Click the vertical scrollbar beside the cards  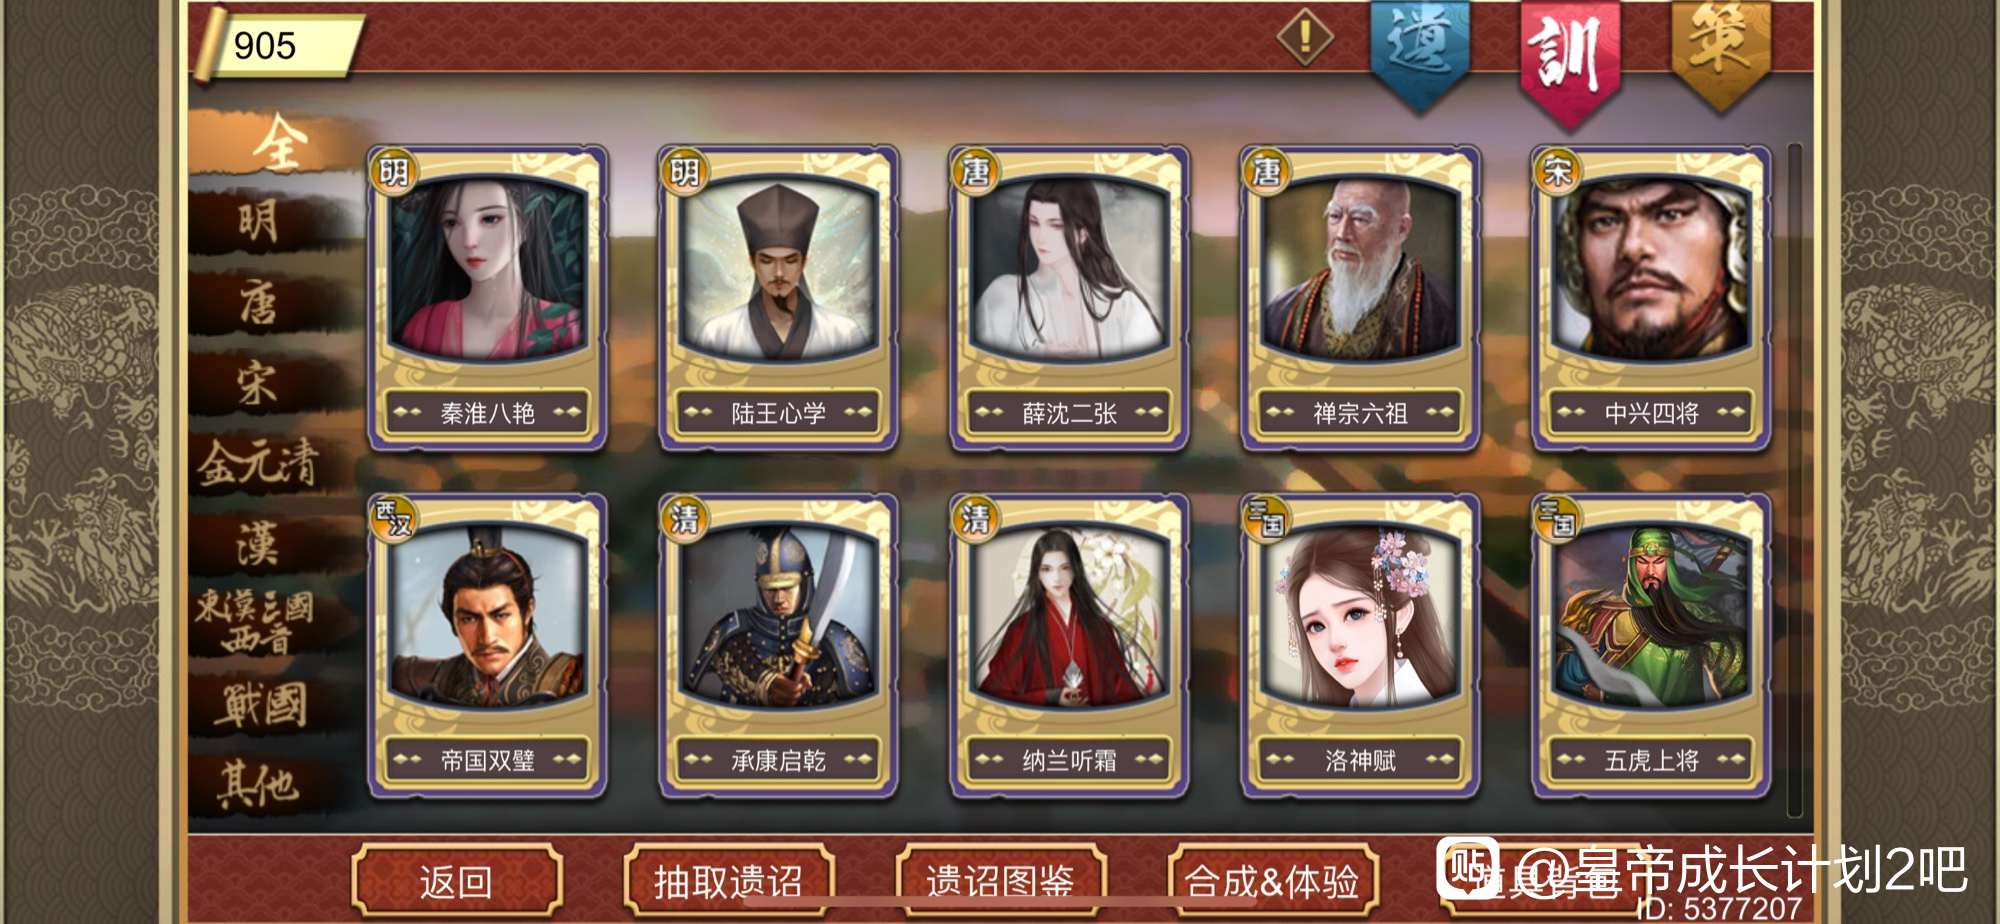[x=1794, y=480]
